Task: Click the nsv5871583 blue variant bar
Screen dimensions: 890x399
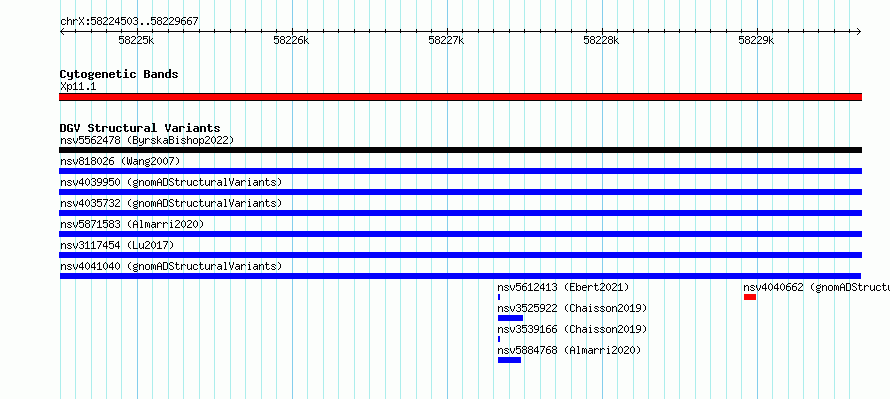Action: [x=460, y=234]
